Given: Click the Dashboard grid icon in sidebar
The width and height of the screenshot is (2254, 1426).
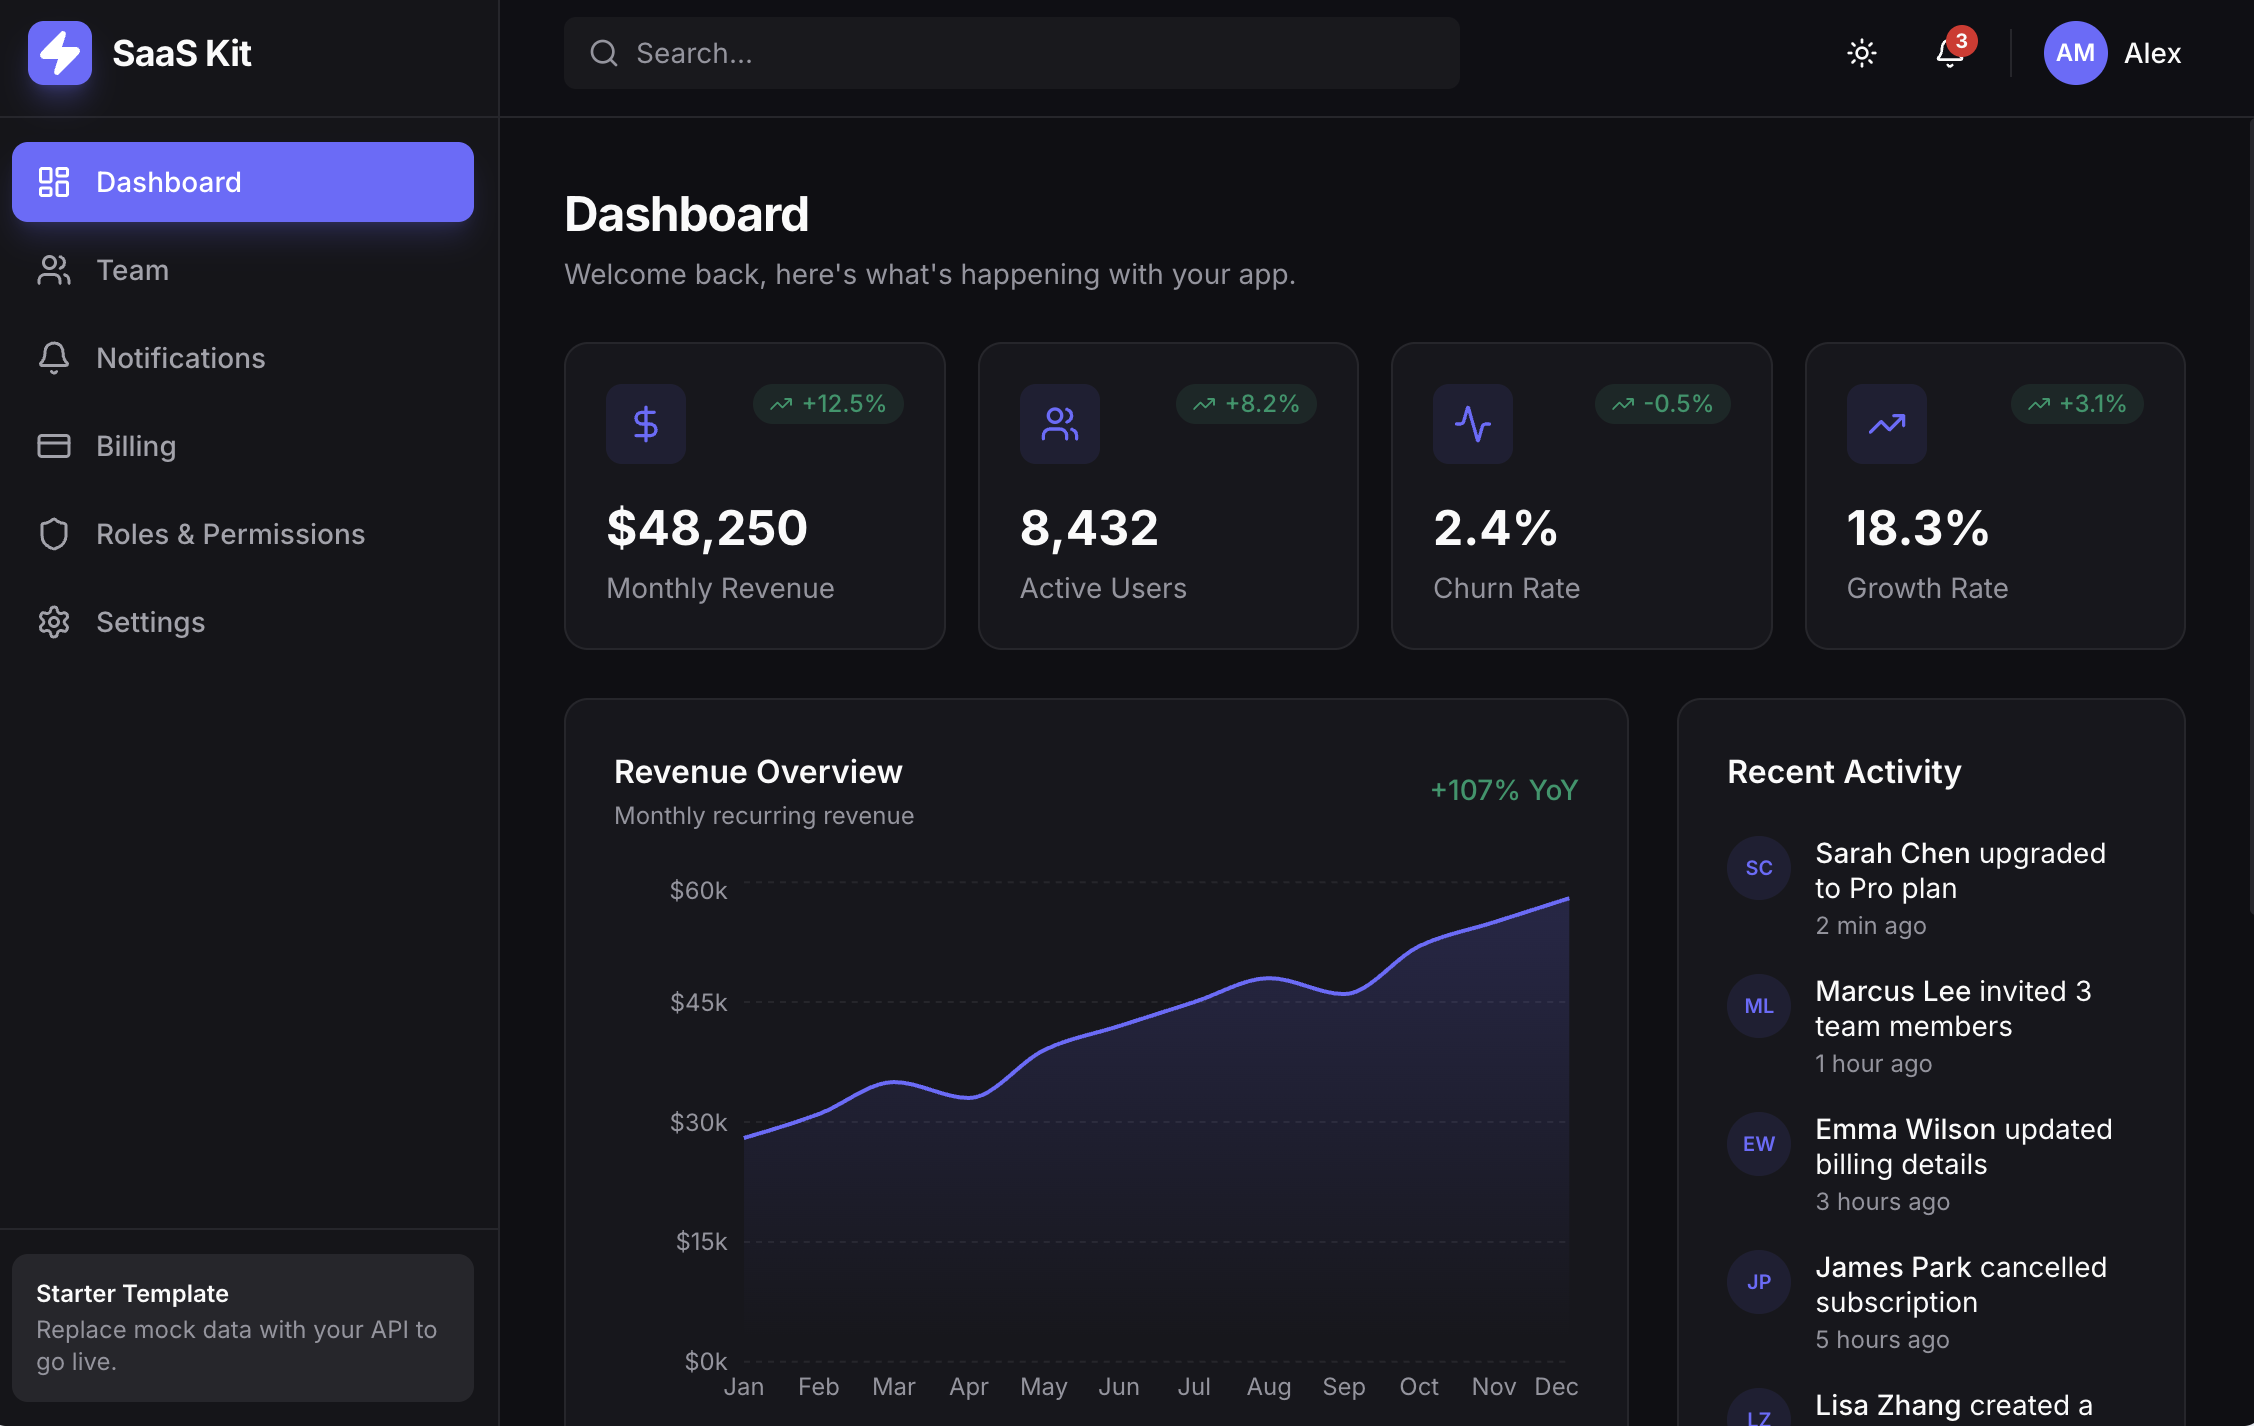Looking at the screenshot, I should [54, 182].
